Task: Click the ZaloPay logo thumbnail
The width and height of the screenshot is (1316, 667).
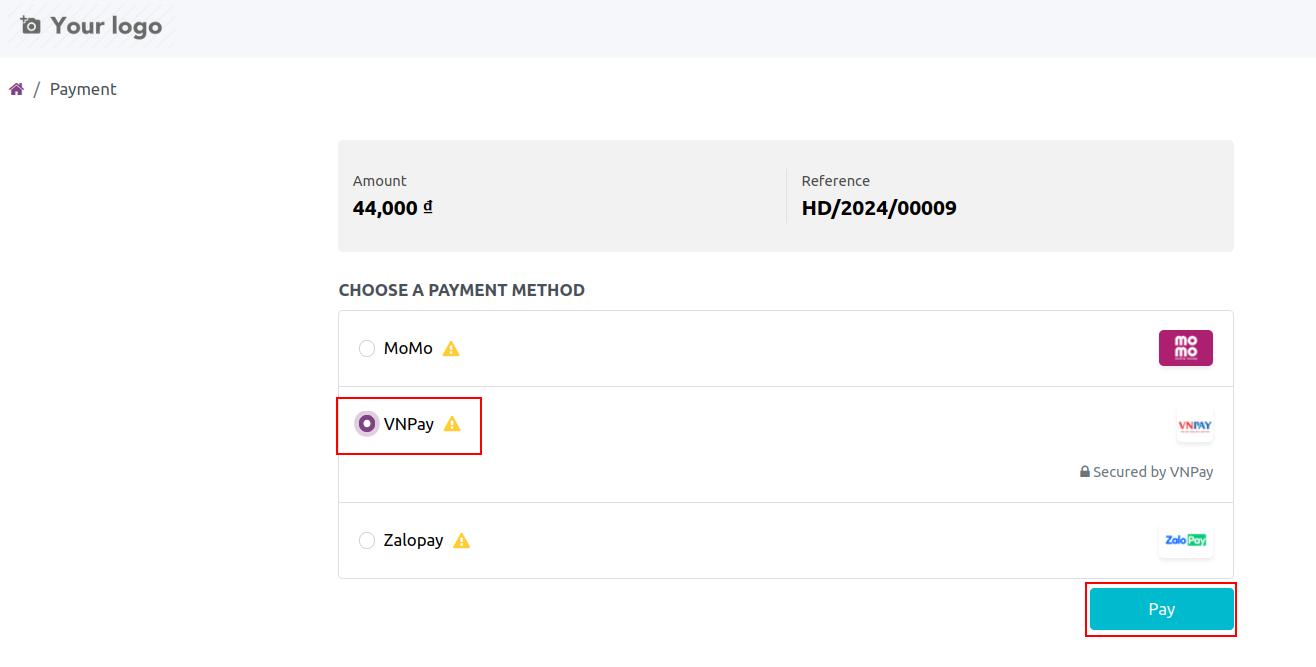Action: click(1185, 540)
